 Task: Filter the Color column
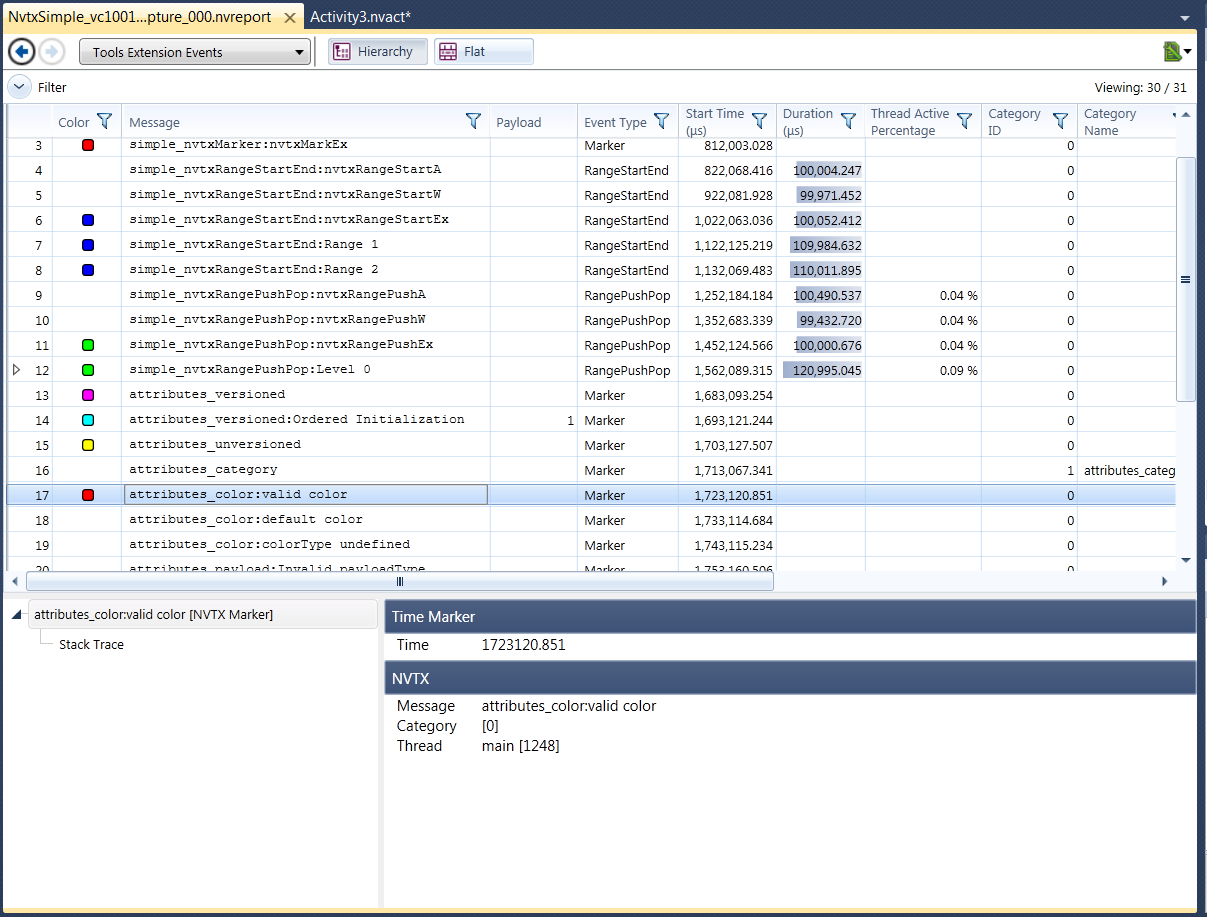[103, 121]
